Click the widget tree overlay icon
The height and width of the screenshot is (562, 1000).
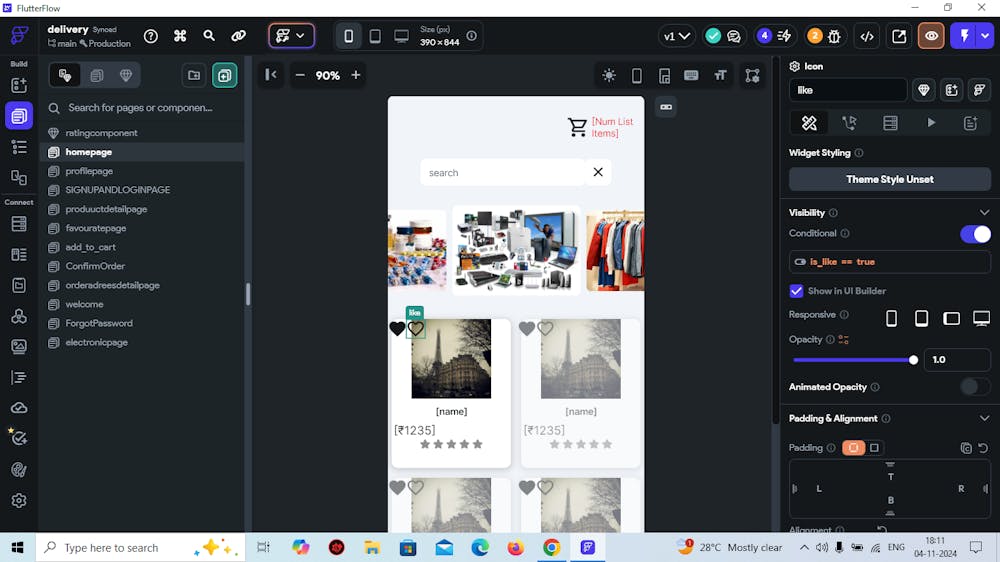[753, 76]
